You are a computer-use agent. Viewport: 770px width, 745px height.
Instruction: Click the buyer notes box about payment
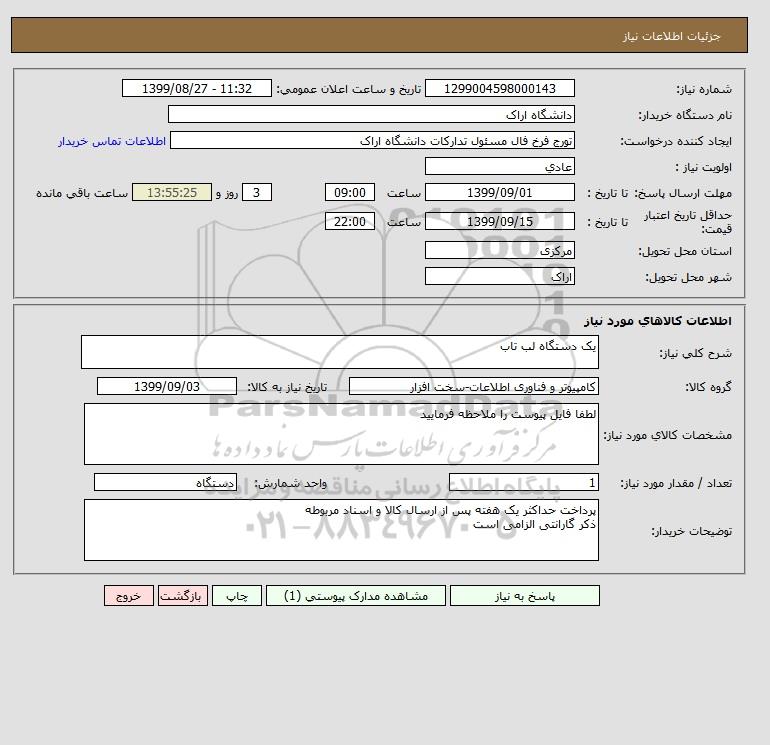click(x=341, y=530)
